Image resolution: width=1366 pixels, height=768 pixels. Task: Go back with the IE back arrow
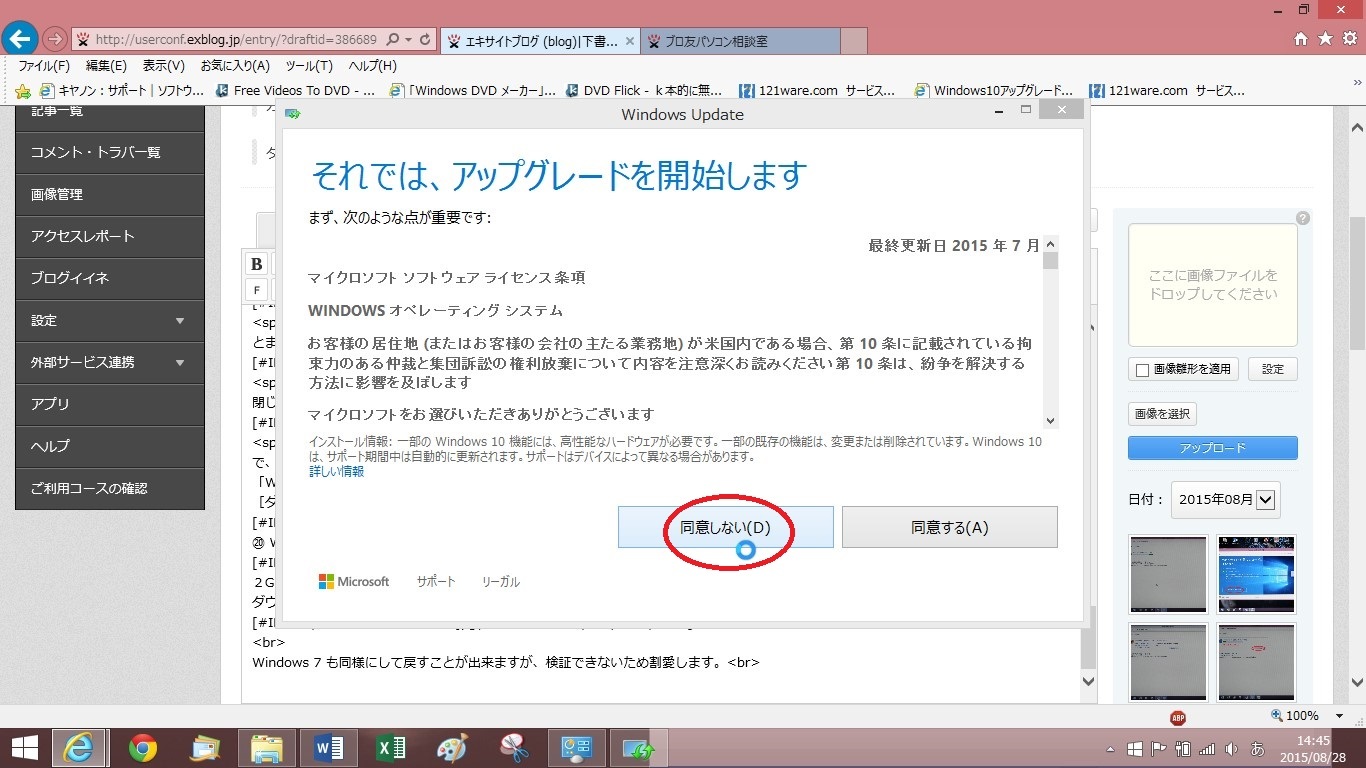pos(21,39)
